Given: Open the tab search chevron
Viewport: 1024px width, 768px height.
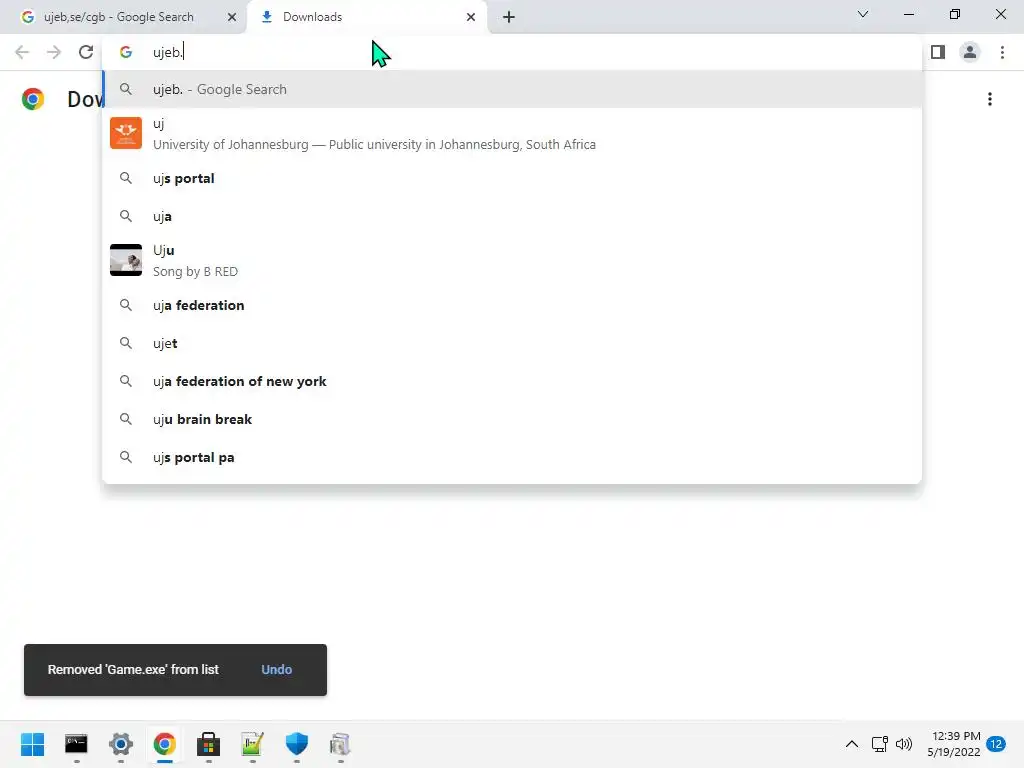Looking at the screenshot, I should 863,14.
